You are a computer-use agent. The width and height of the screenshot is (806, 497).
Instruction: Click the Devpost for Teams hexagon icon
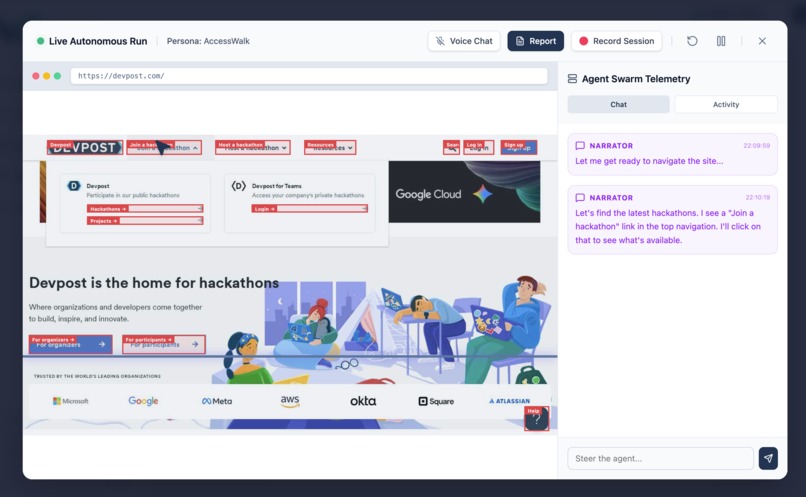(x=239, y=186)
